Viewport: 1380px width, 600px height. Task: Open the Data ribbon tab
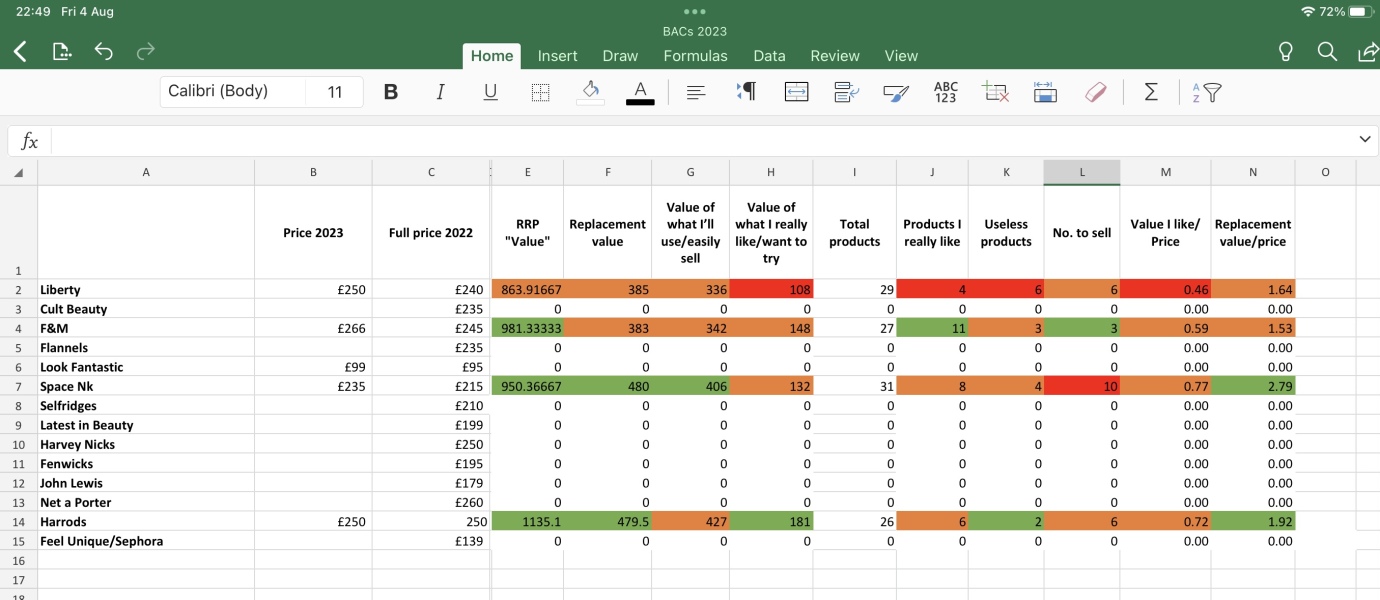click(769, 56)
